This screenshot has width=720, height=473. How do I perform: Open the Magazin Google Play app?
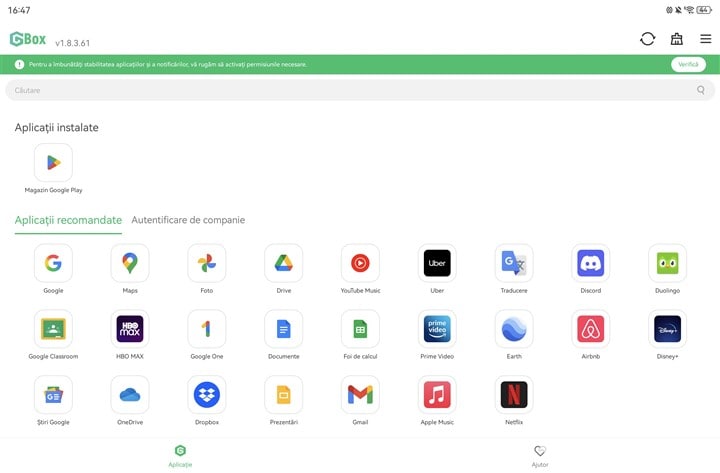pyautogui.click(x=53, y=163)
